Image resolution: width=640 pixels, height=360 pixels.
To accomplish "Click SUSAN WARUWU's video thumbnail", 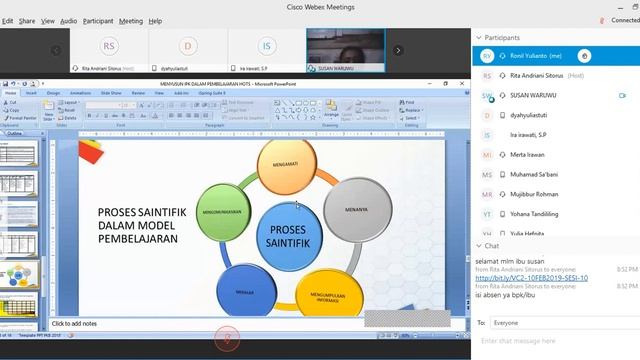I will 345,51.
